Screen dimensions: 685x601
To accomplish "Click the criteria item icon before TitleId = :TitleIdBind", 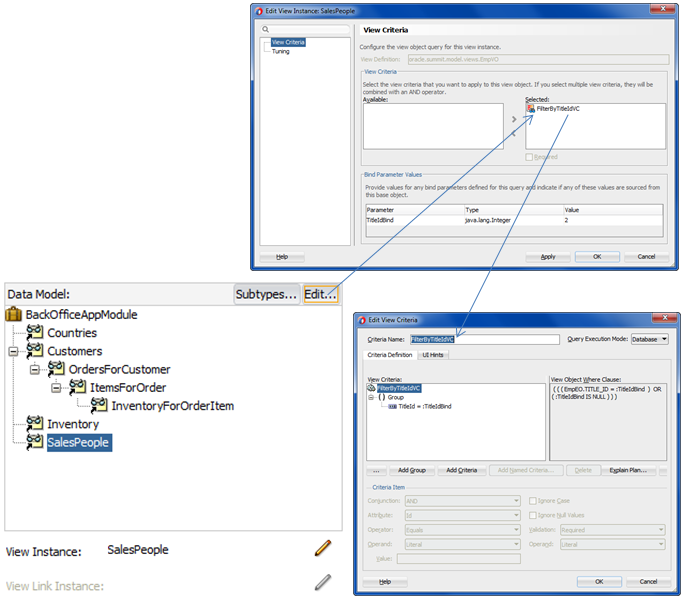I will [x=392, y=406].
